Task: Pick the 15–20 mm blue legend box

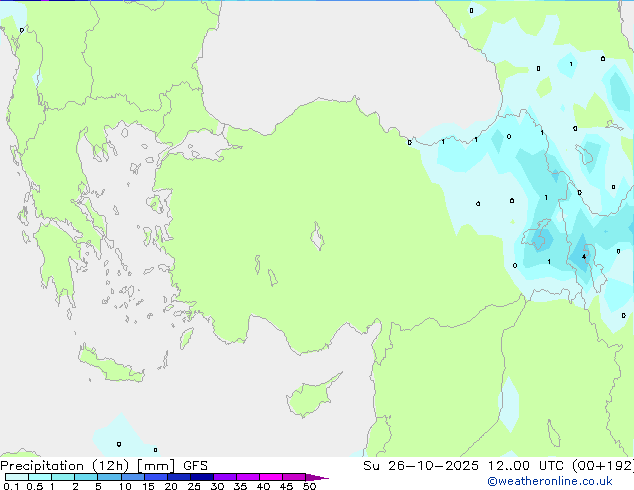Action: coord(156,477)
